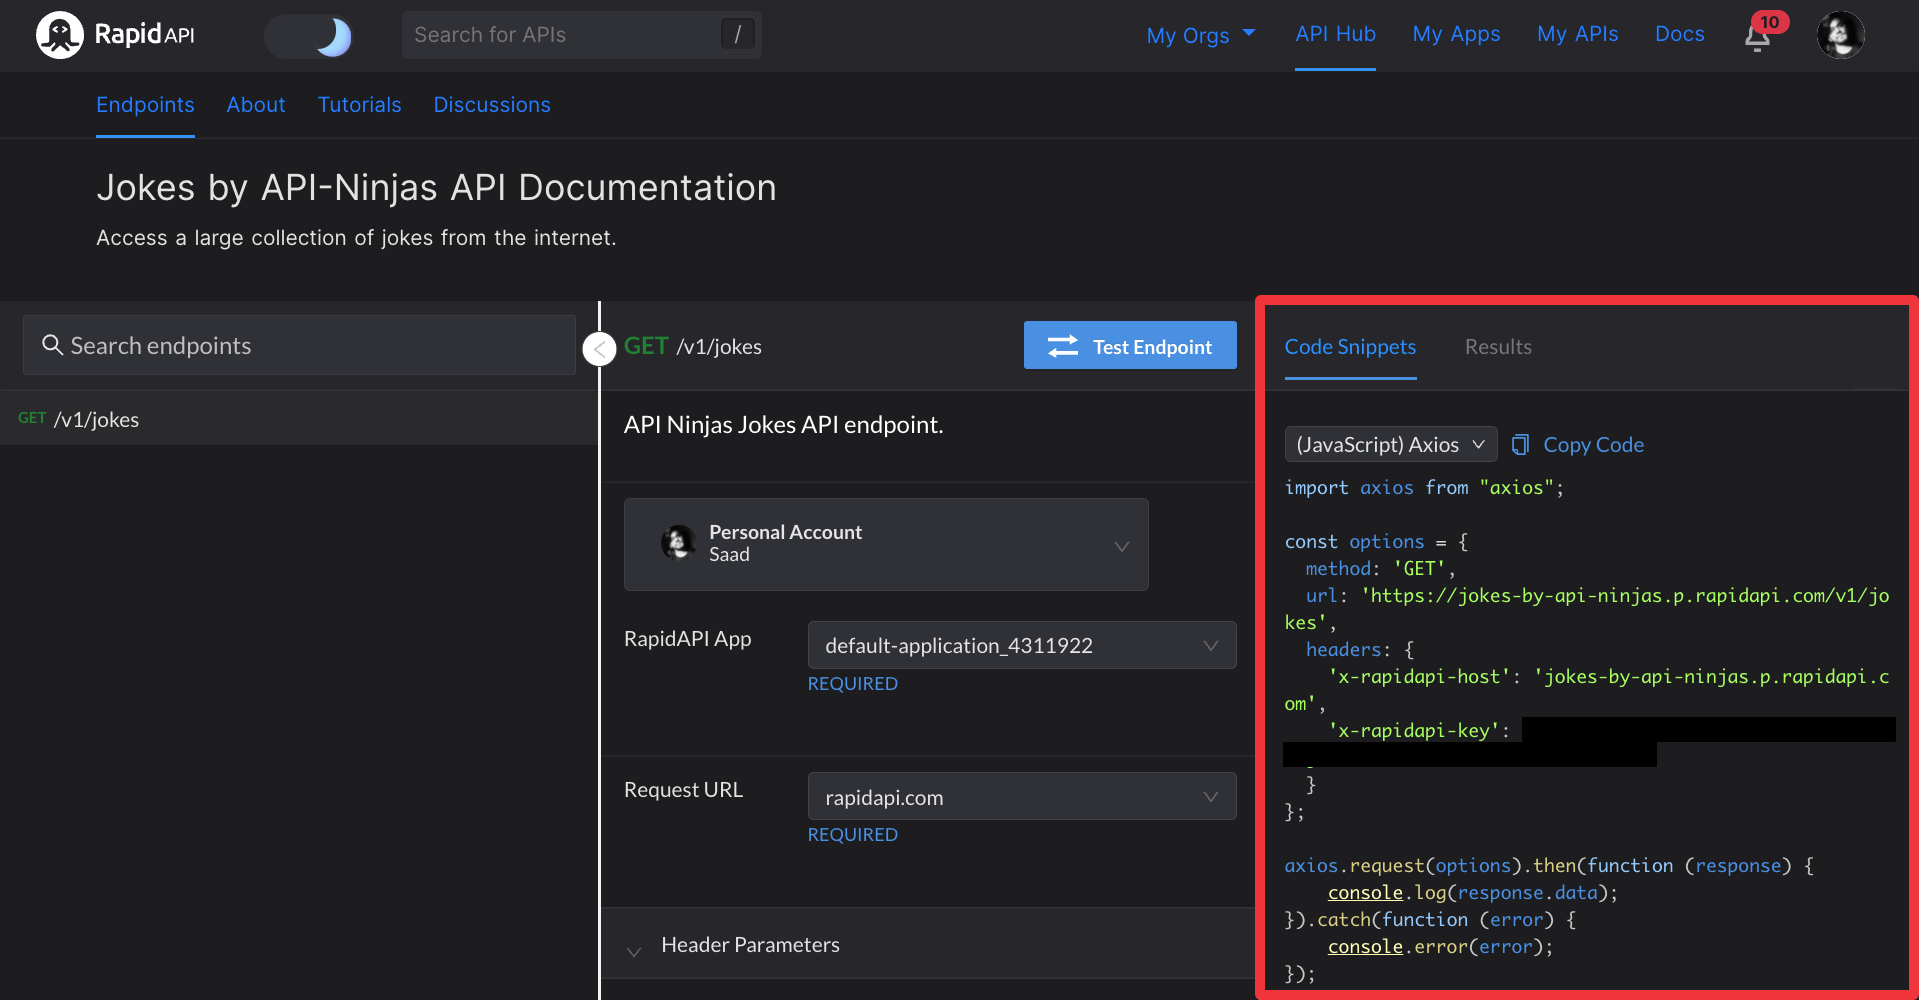Expand the Header Parameters section
Viewport: 1919px width, 1000px height.
click(926, 945)
